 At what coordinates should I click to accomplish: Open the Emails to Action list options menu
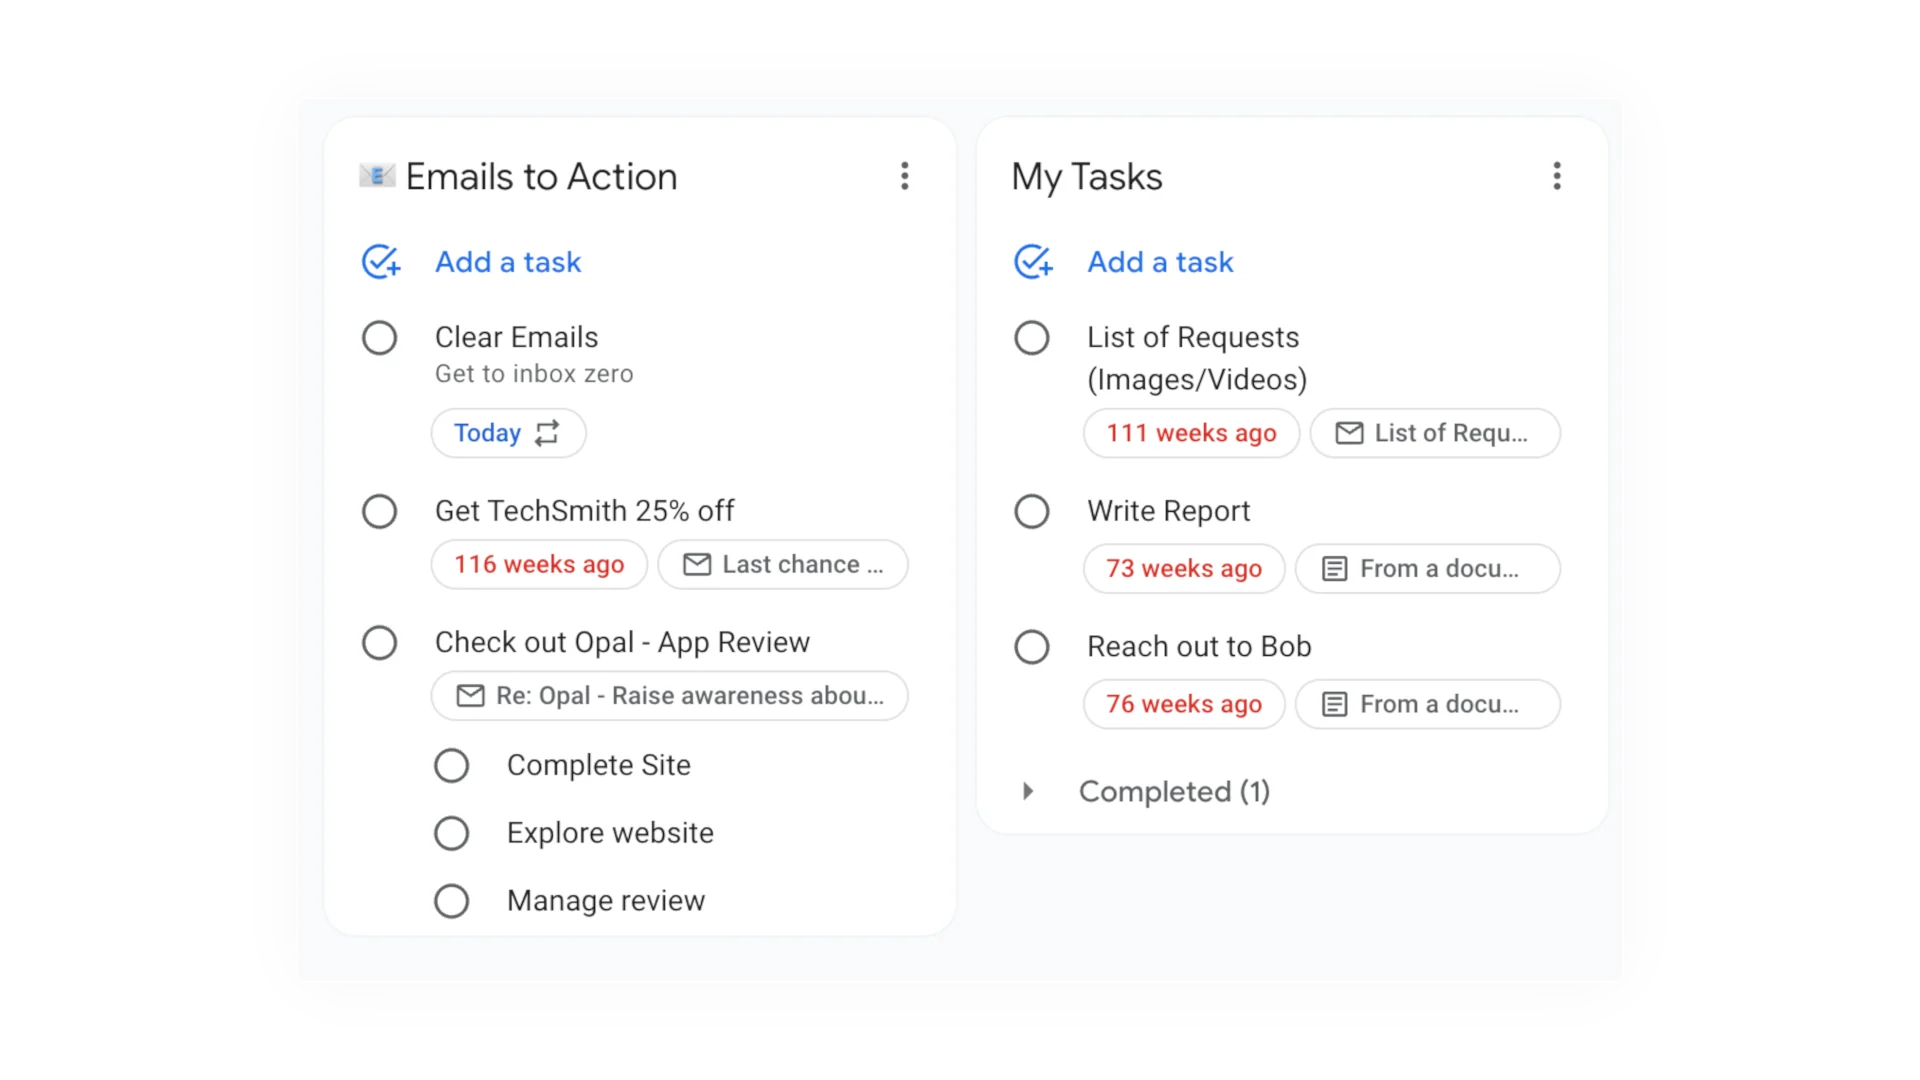(904, 176)
